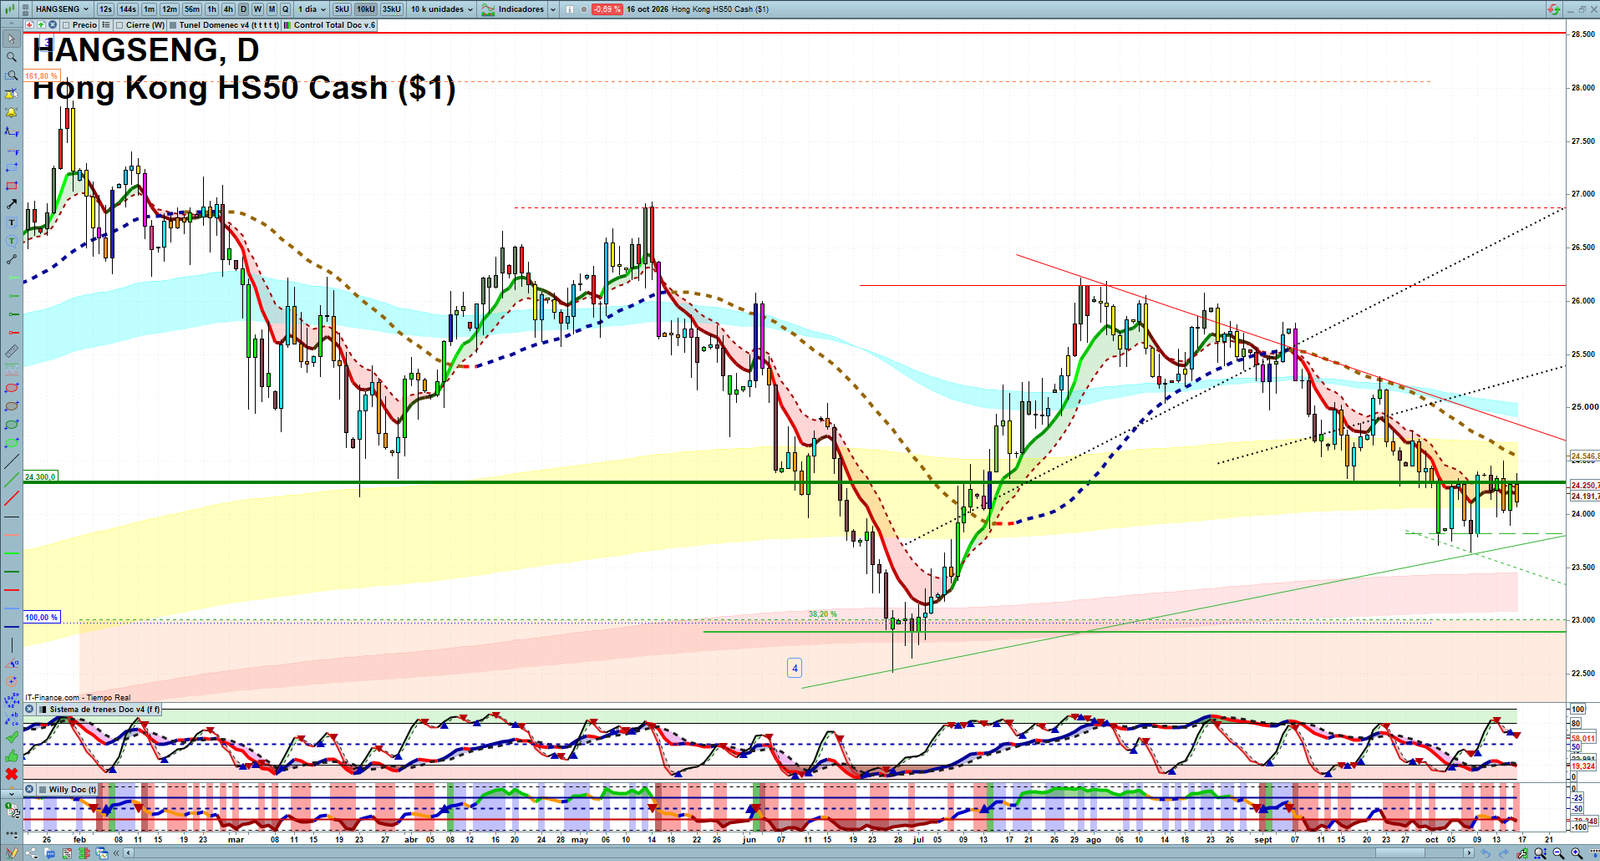
Task: Close the Sistema de trenes indicator panel
Action: point(29,709)
